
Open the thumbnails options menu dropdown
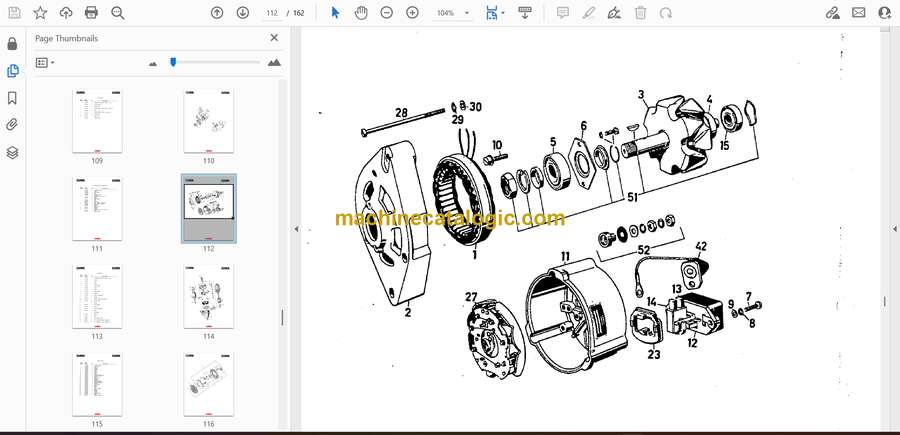coord(45,62)
